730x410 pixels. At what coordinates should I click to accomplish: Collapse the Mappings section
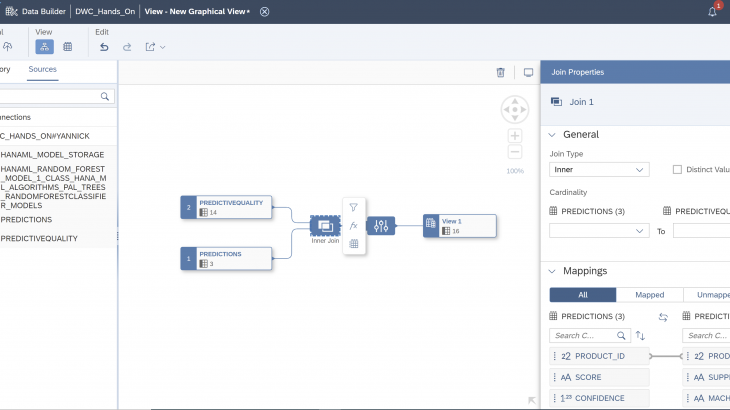551,271
